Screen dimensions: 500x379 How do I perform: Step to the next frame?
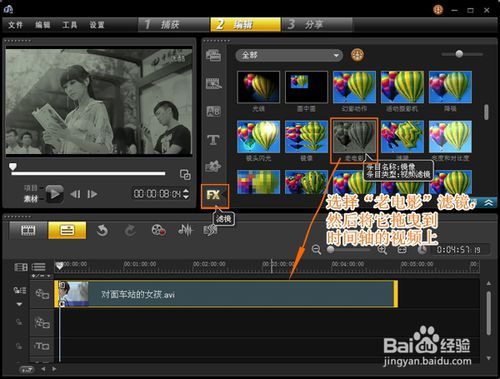pyautogui.click(x=92, y=194)
